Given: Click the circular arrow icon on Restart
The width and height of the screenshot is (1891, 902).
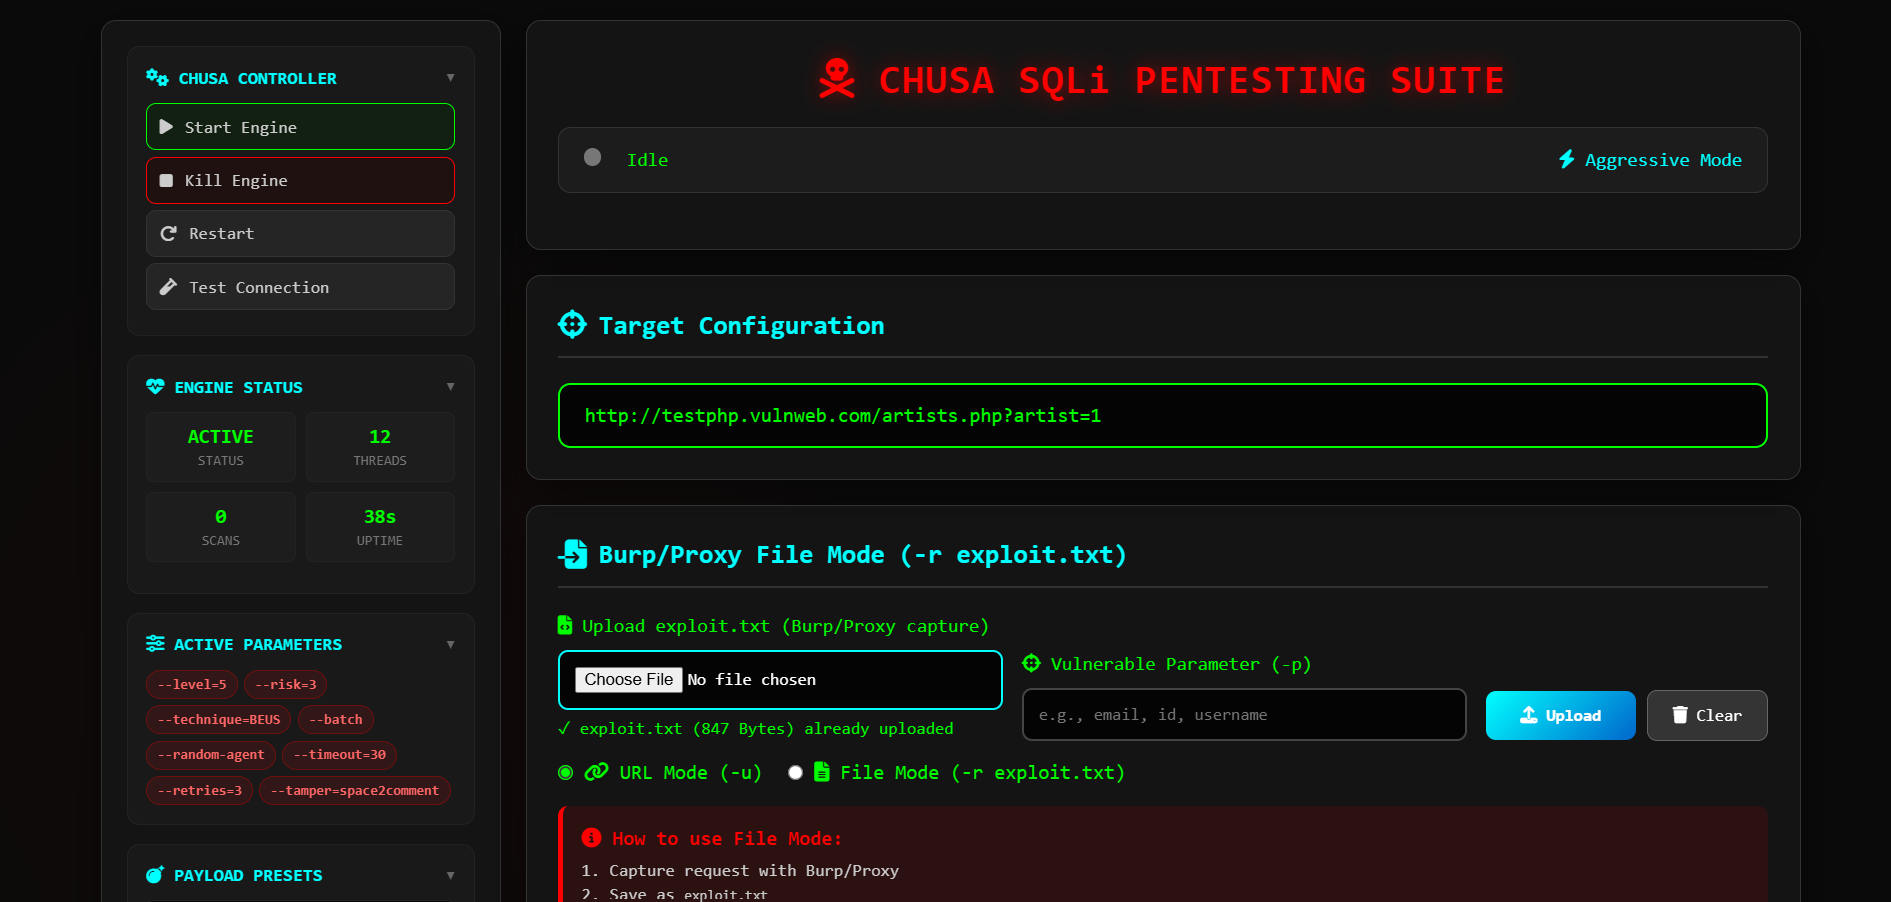Looking at the screenshot, I should tap(168, 233).
